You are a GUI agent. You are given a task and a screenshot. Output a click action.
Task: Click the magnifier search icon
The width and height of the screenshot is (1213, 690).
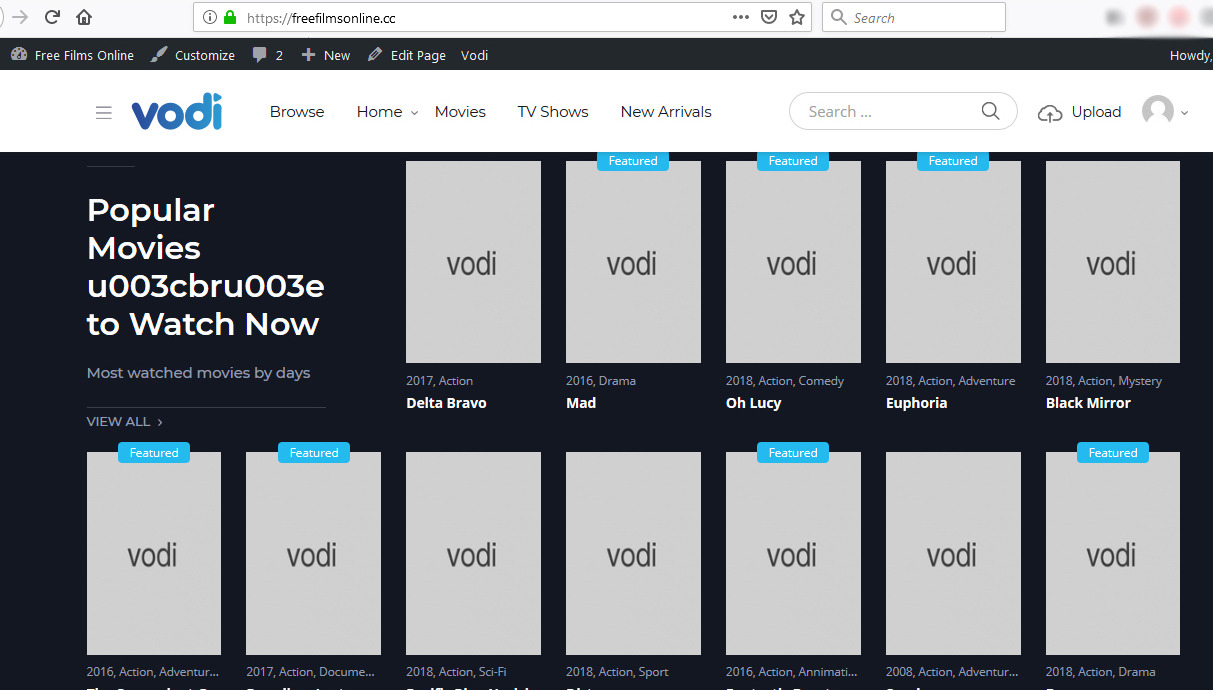[990, 111]
